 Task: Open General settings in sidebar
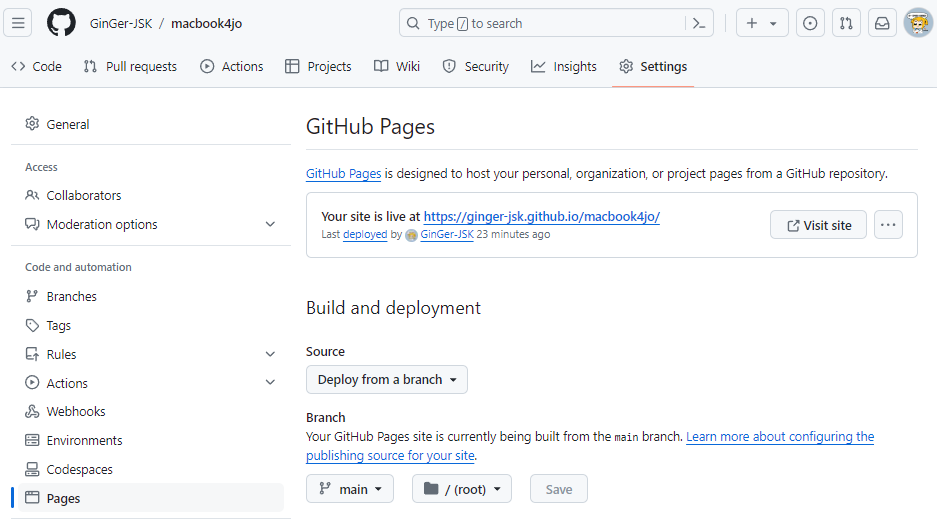point(151,124)
